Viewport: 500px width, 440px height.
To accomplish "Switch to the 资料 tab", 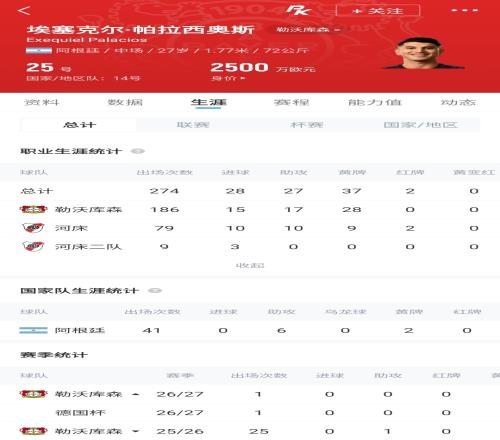I will tap(42, 102).
